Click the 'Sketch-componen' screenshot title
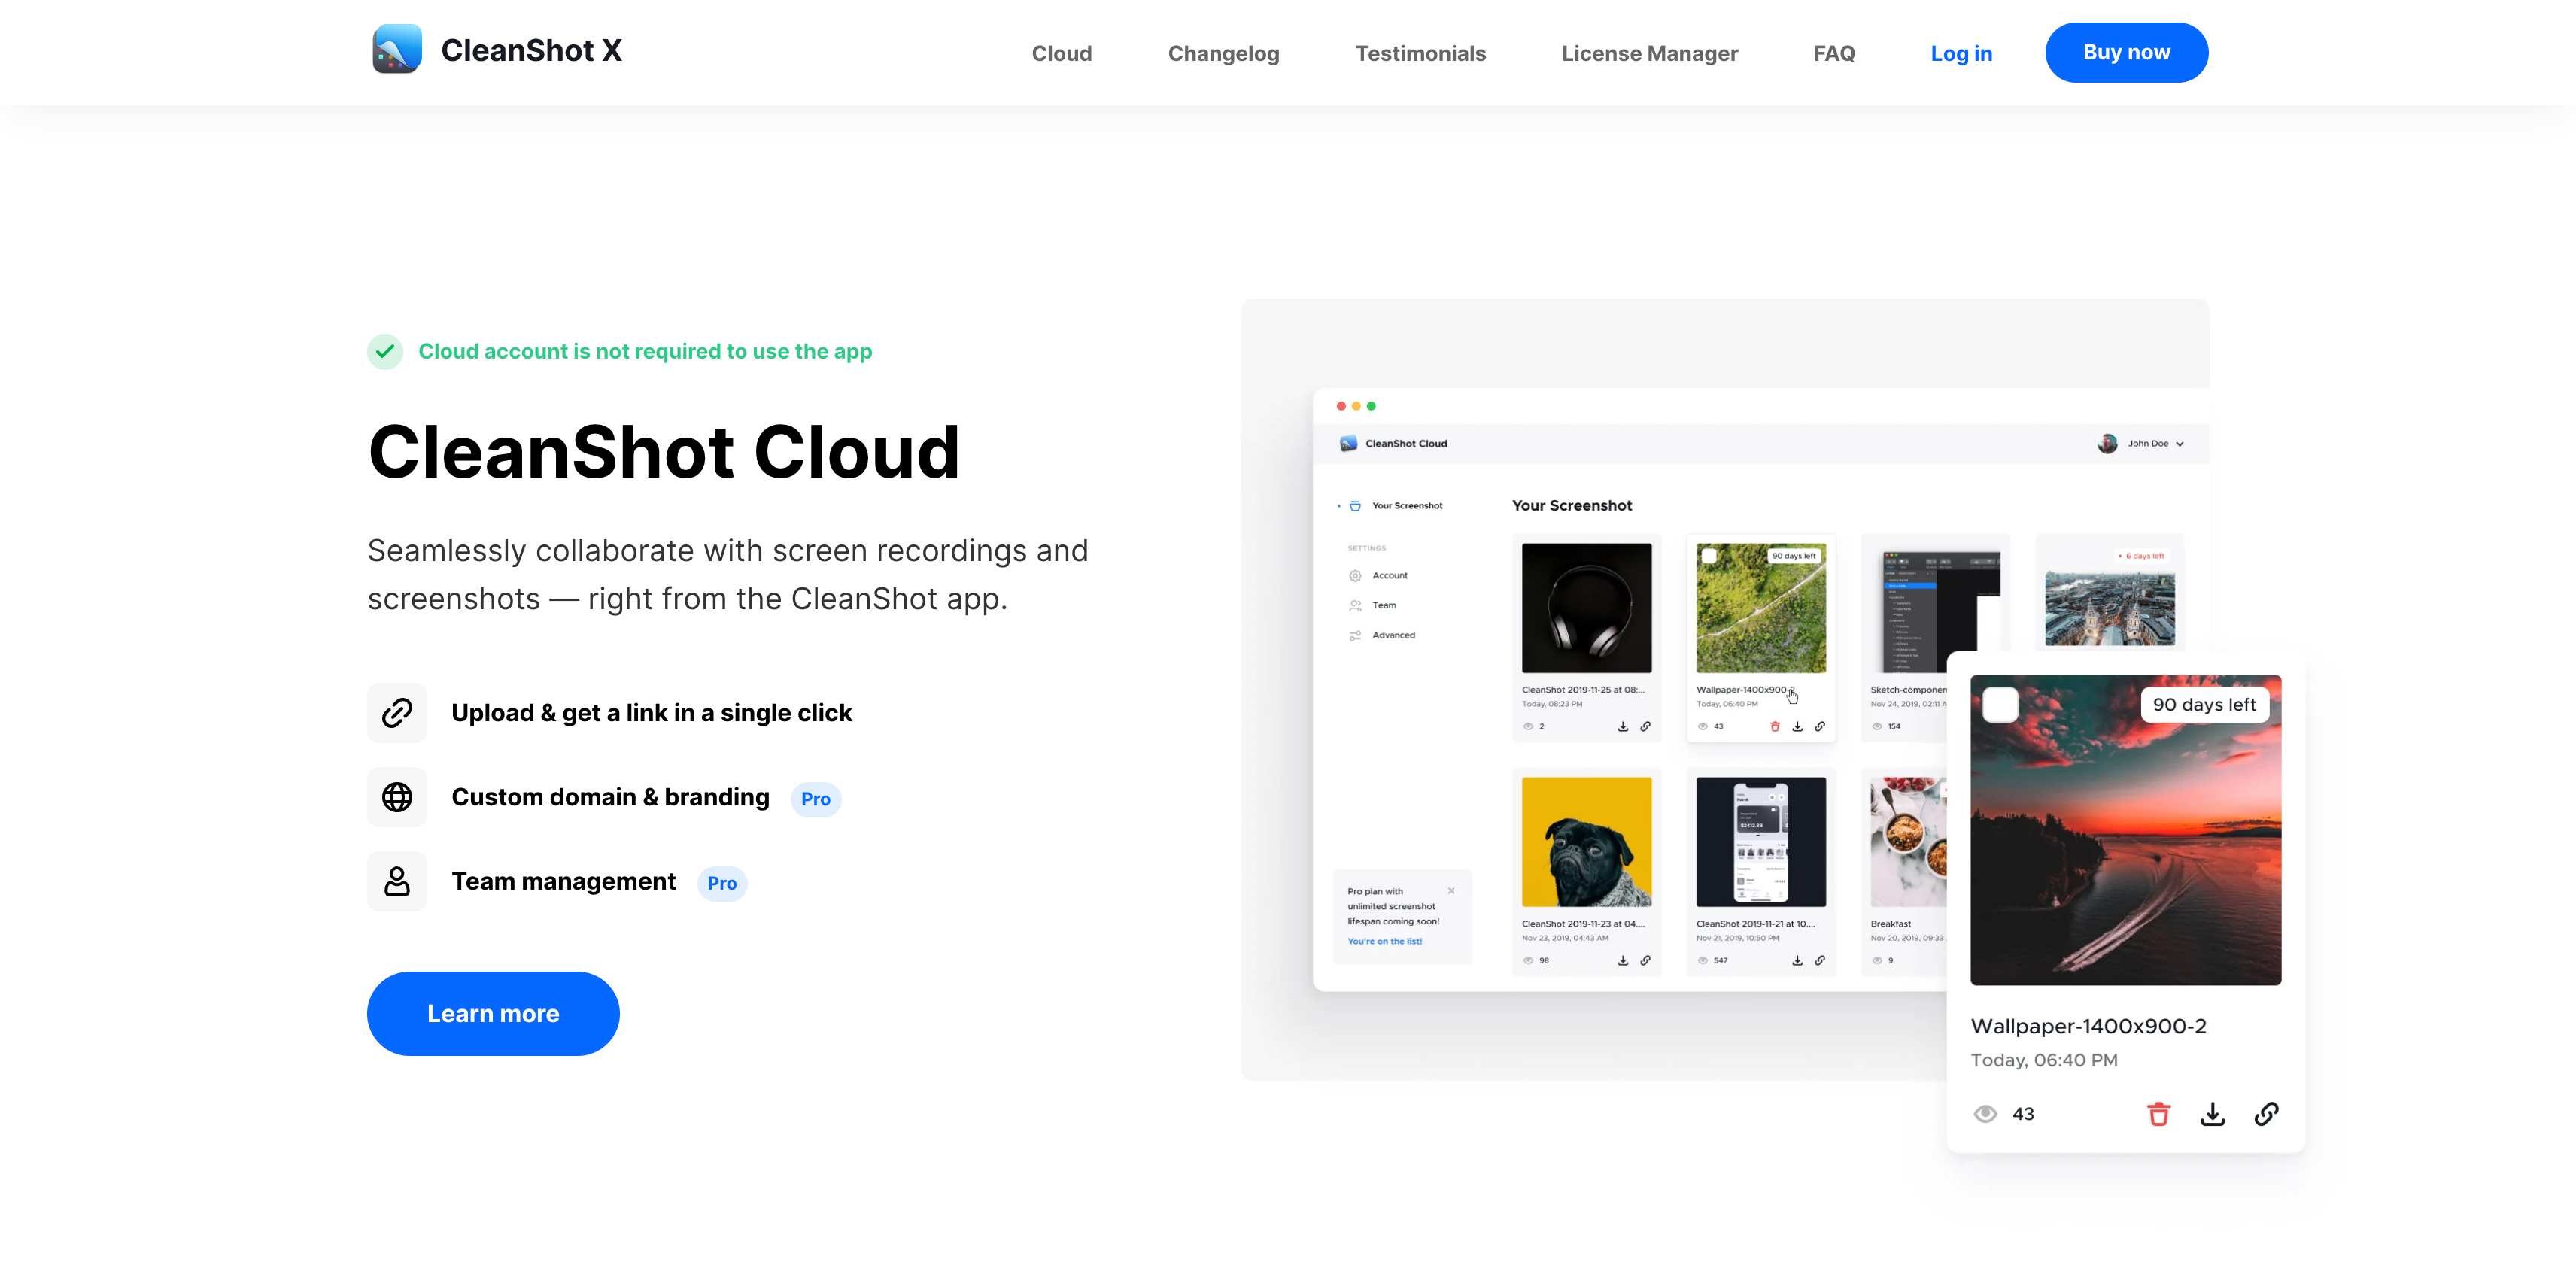The image size is (2576, 1286). pyautogui.click(x=1908, y=690)
